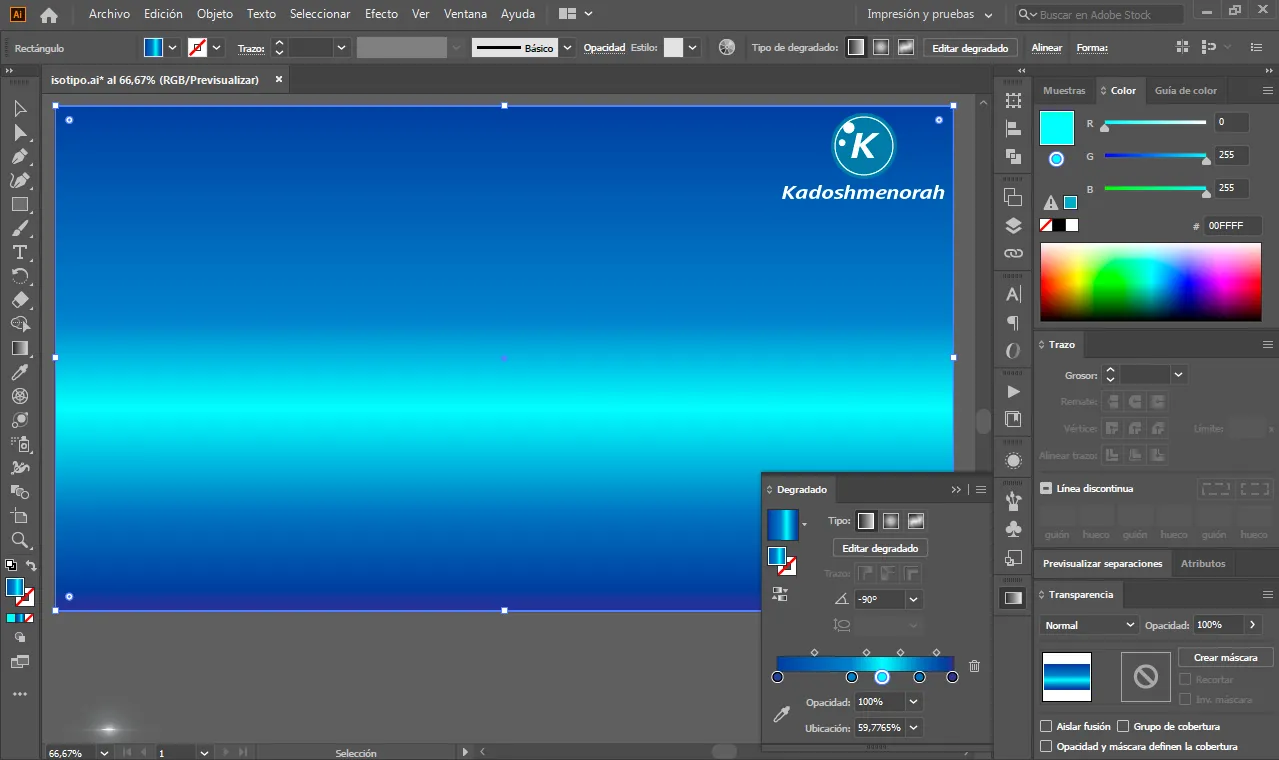Image resolution: width=1279 pixels, height=760 pixels.
Task: Open the Ventana menu
Action: tap(465, 14)
